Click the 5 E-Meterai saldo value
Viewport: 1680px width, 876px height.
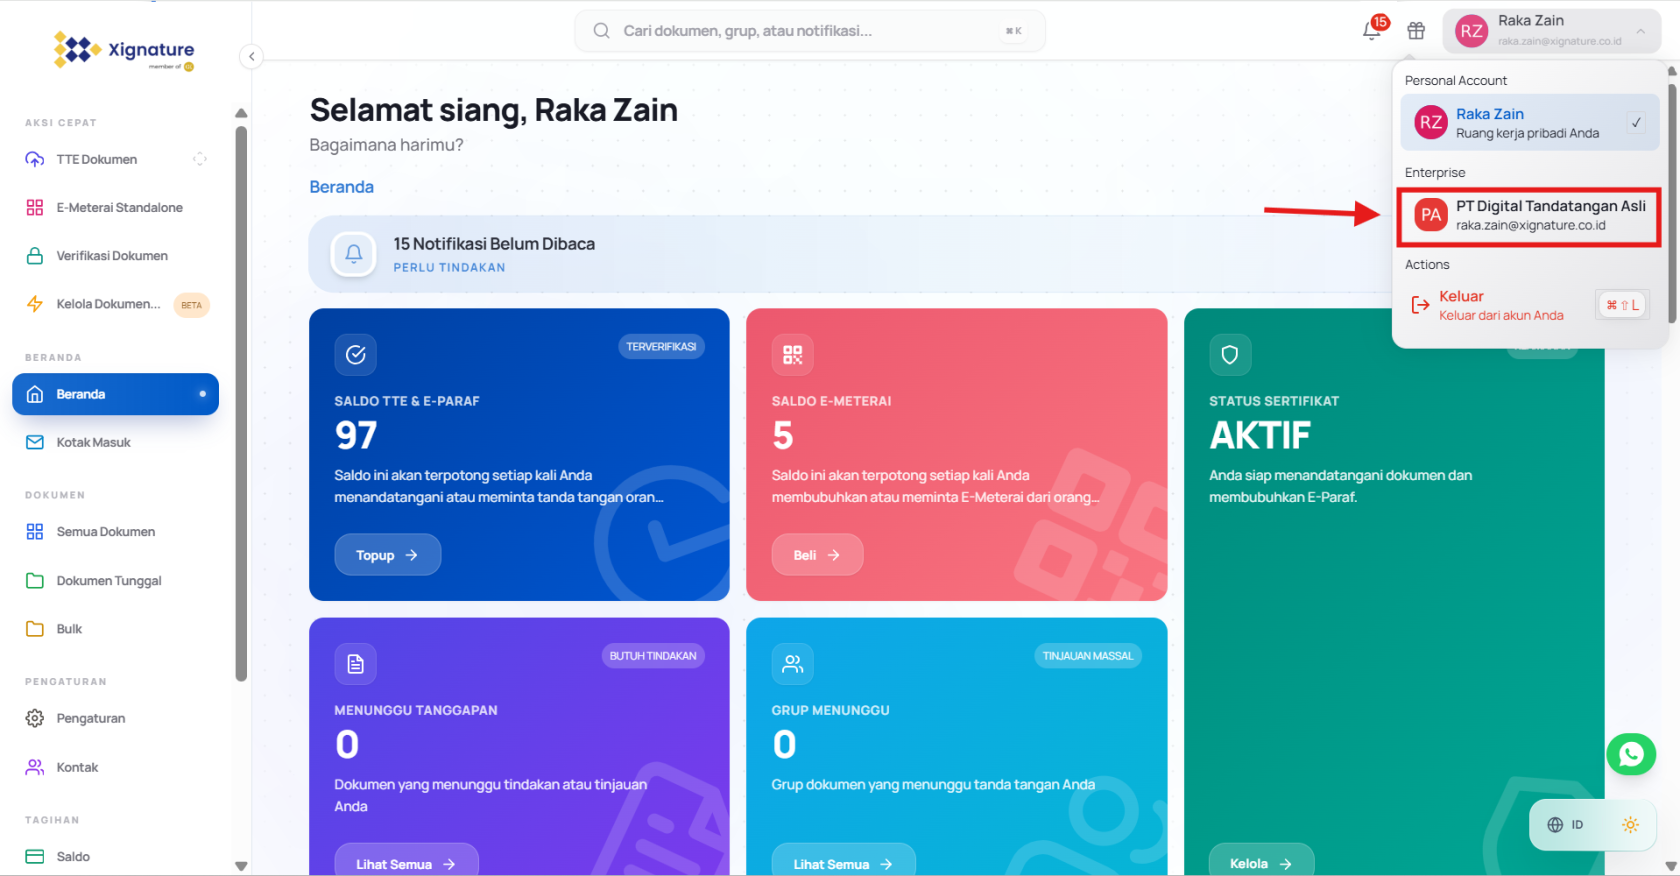(783, 436)
